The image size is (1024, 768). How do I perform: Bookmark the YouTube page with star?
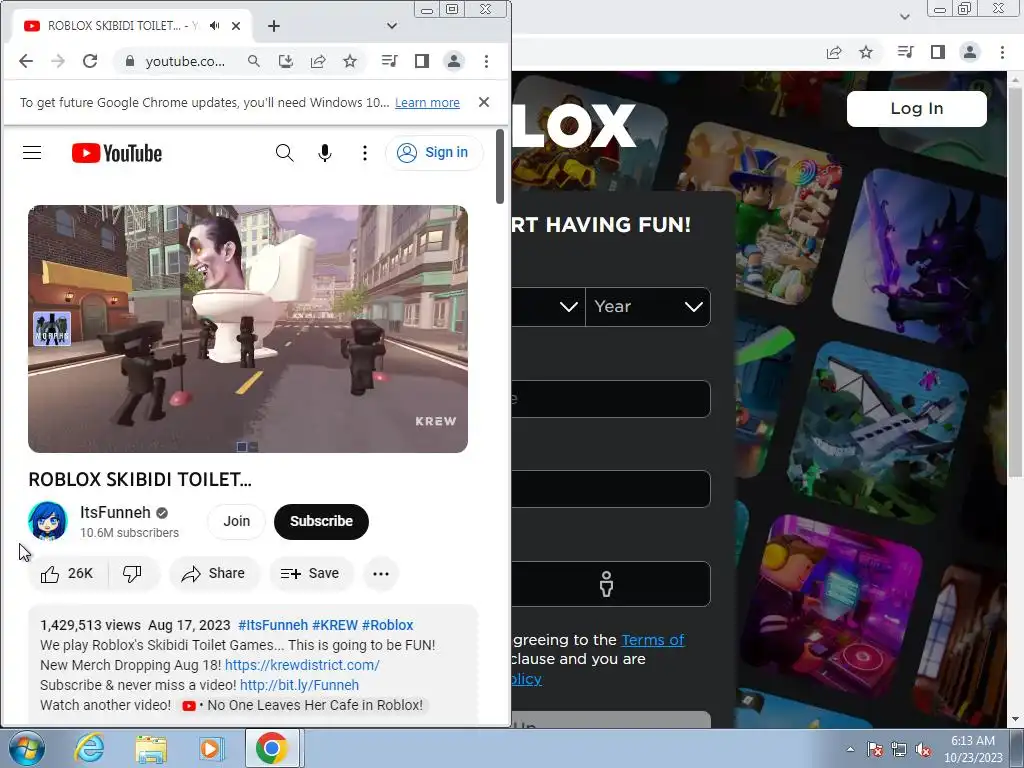(350, 61)
